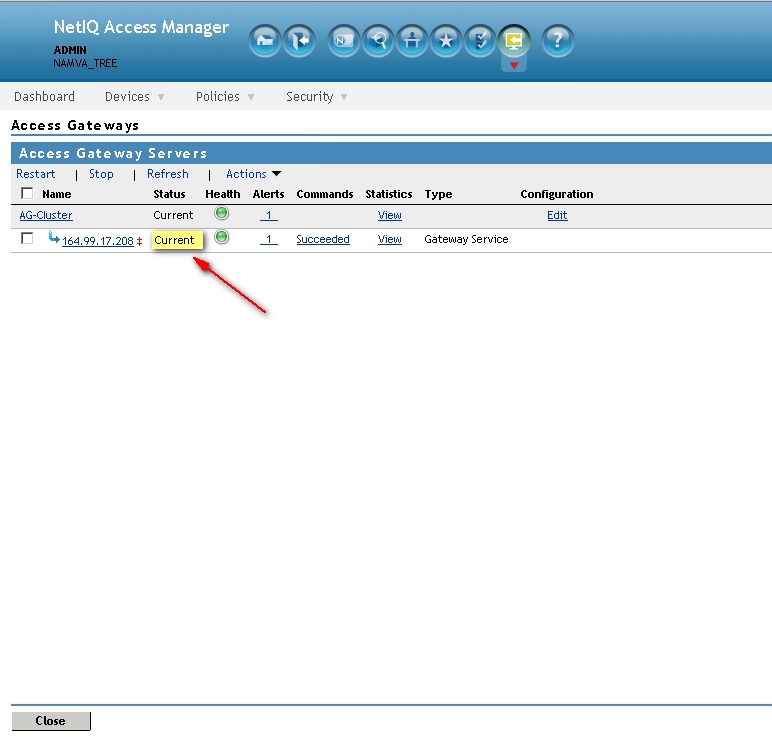Click the NetIQ Access Manager title
The width and height of the screenshot is (772, 753).
(x=141, y=28)
